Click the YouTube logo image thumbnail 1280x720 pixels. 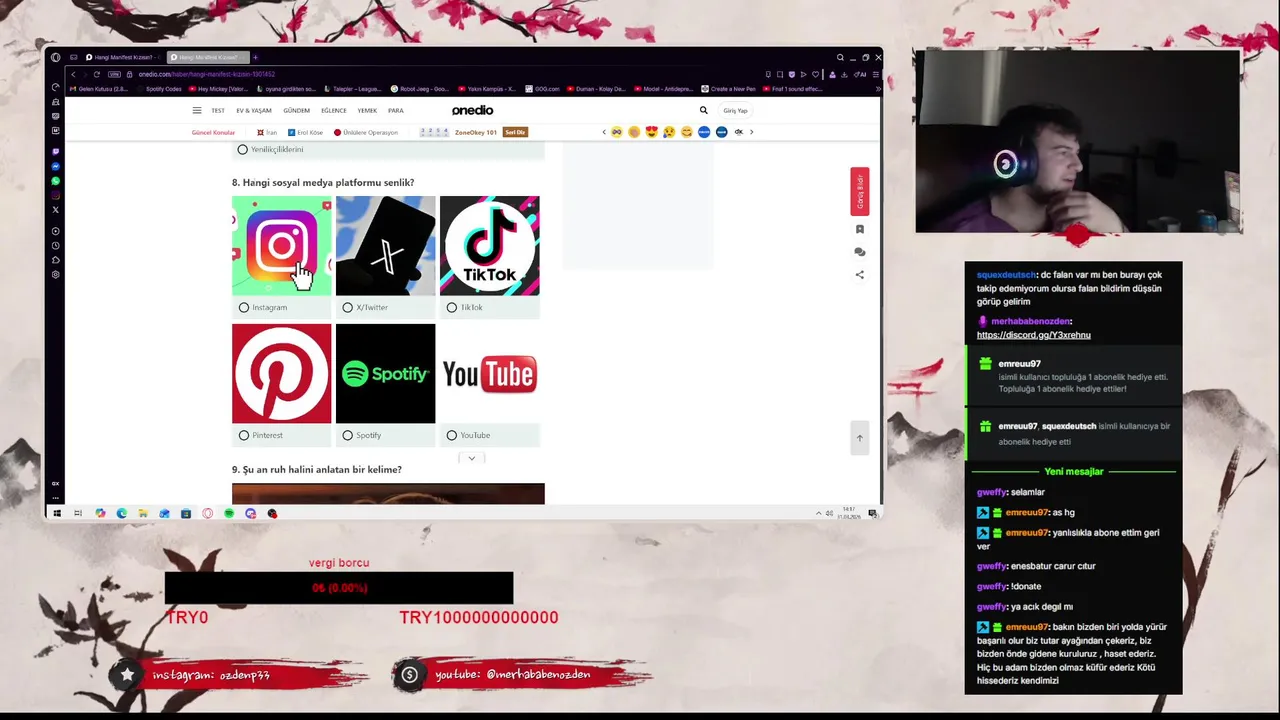pos(489,373)
